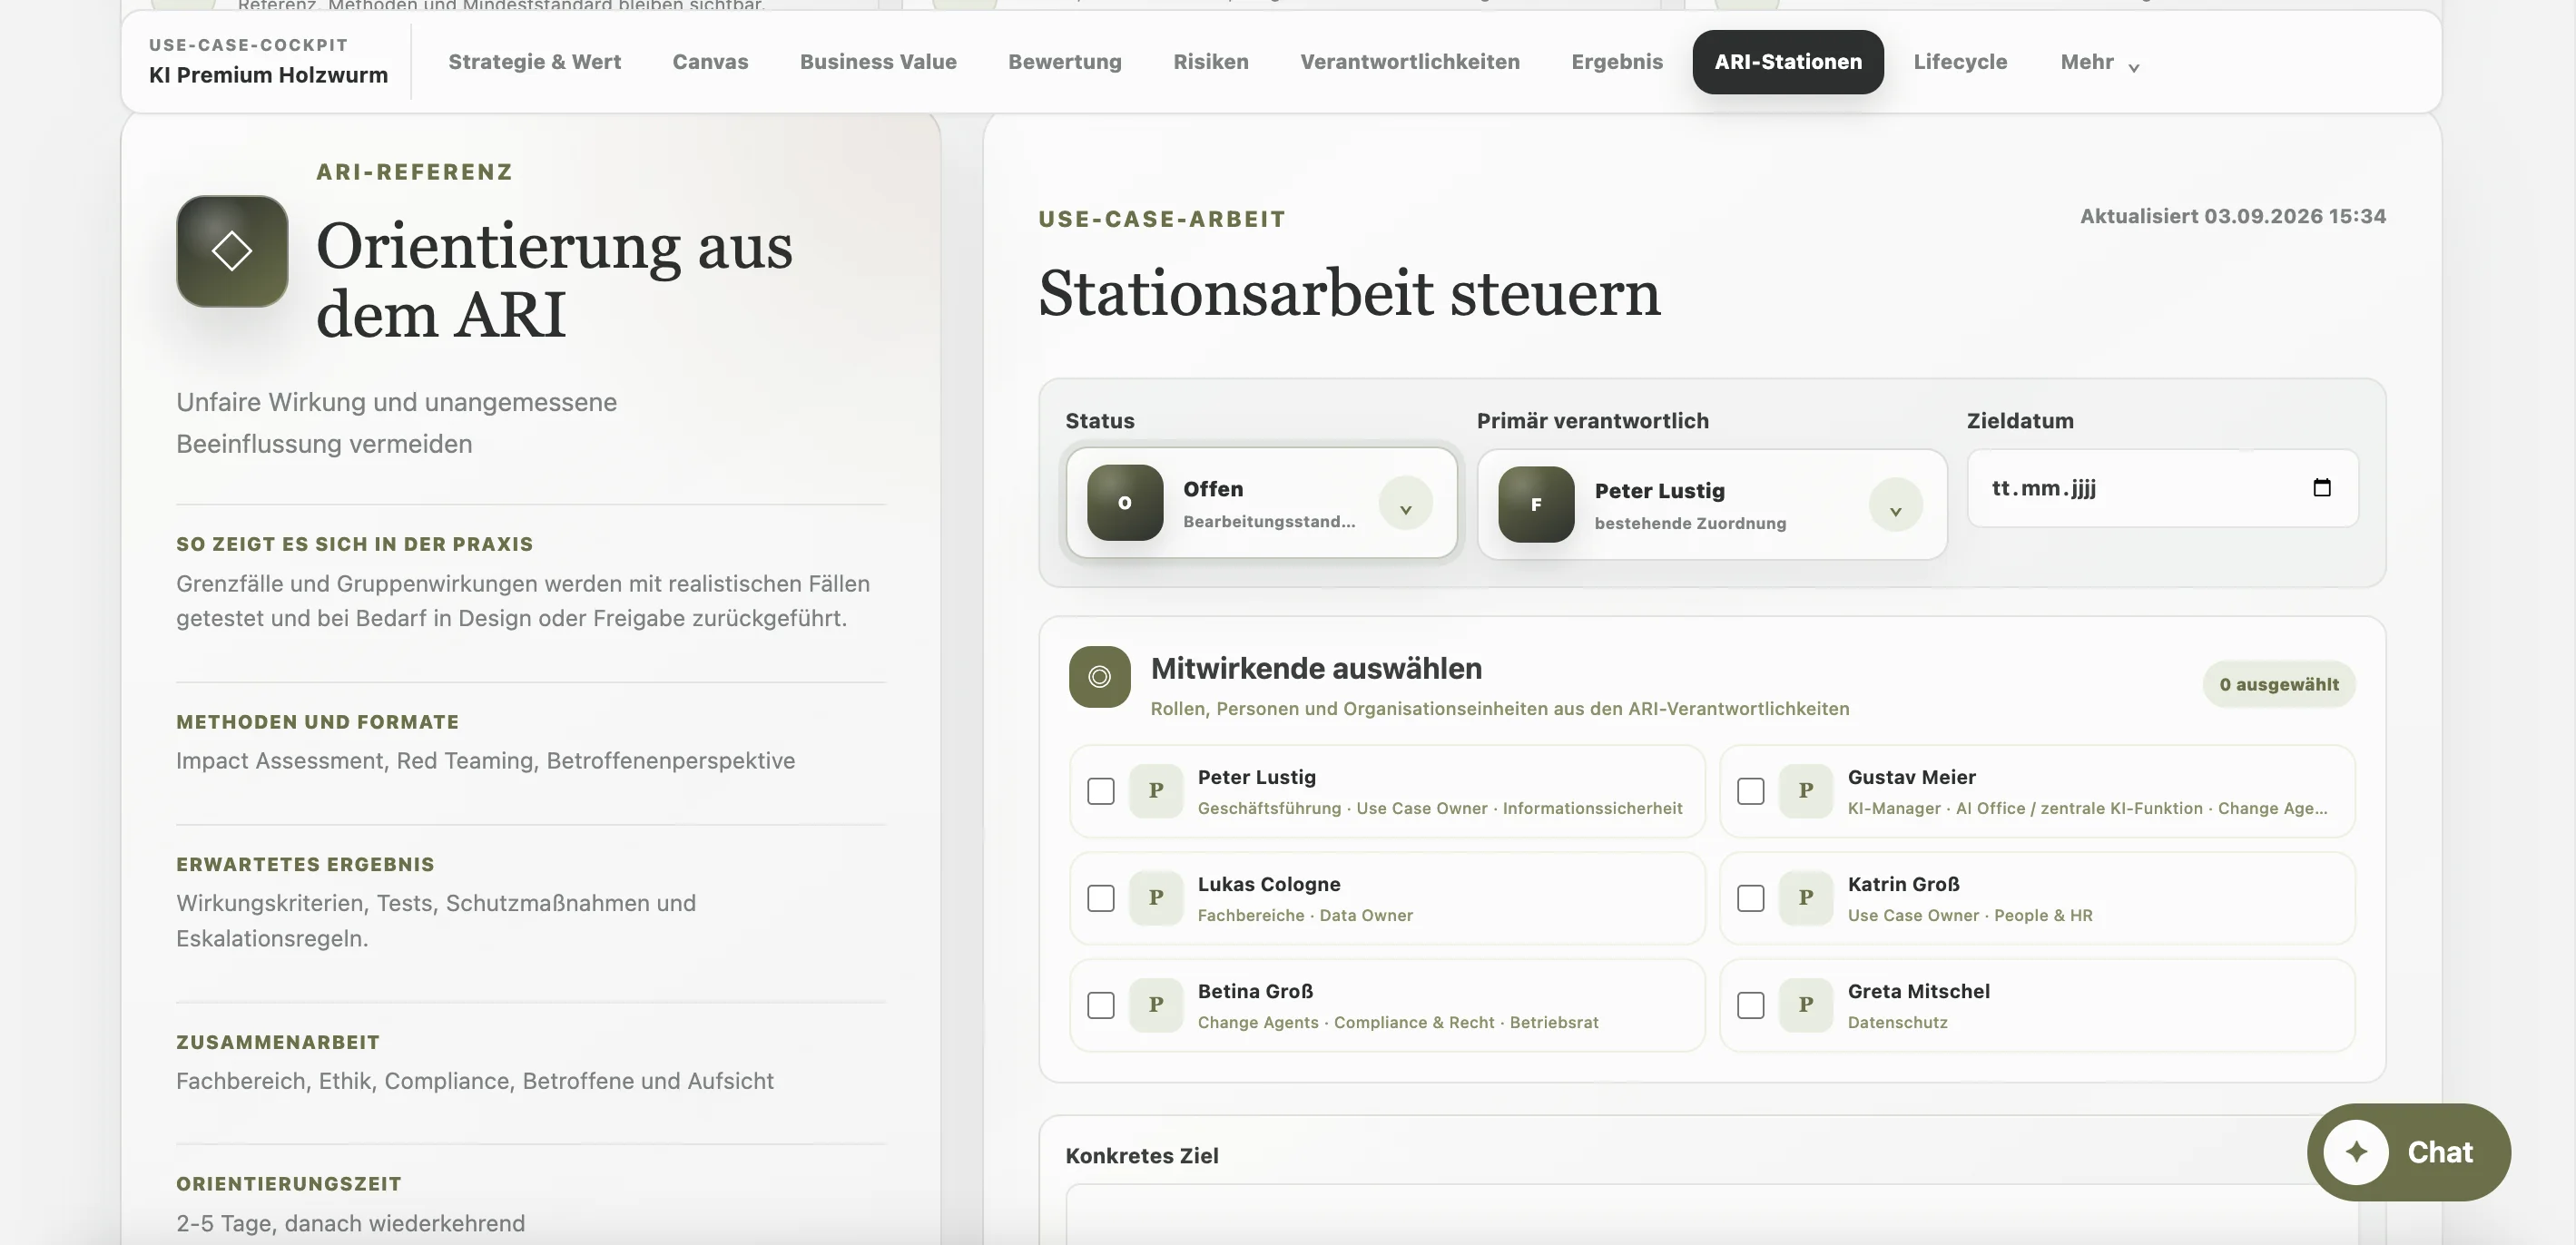Click the diamond ARI-Referenz icon
2576x1245 pixels.
[232, 251]
